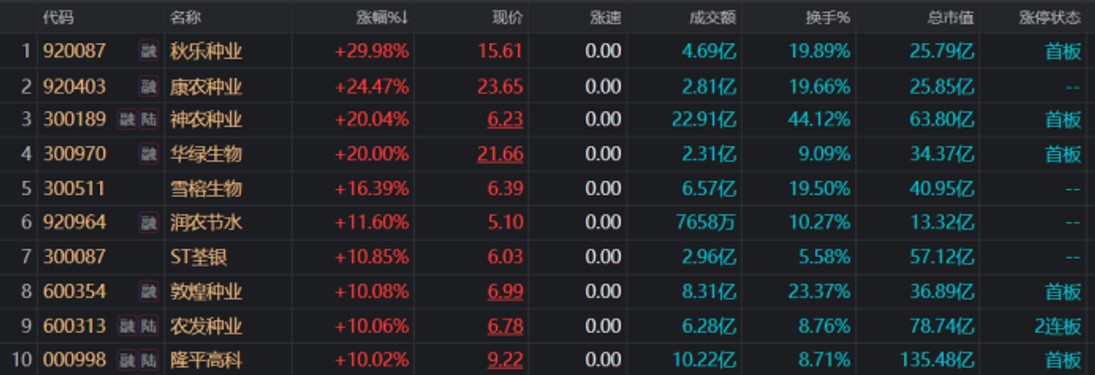Select stock code 000998
This screenshot has height=375, width=1095.
click(x=75, y=360)
